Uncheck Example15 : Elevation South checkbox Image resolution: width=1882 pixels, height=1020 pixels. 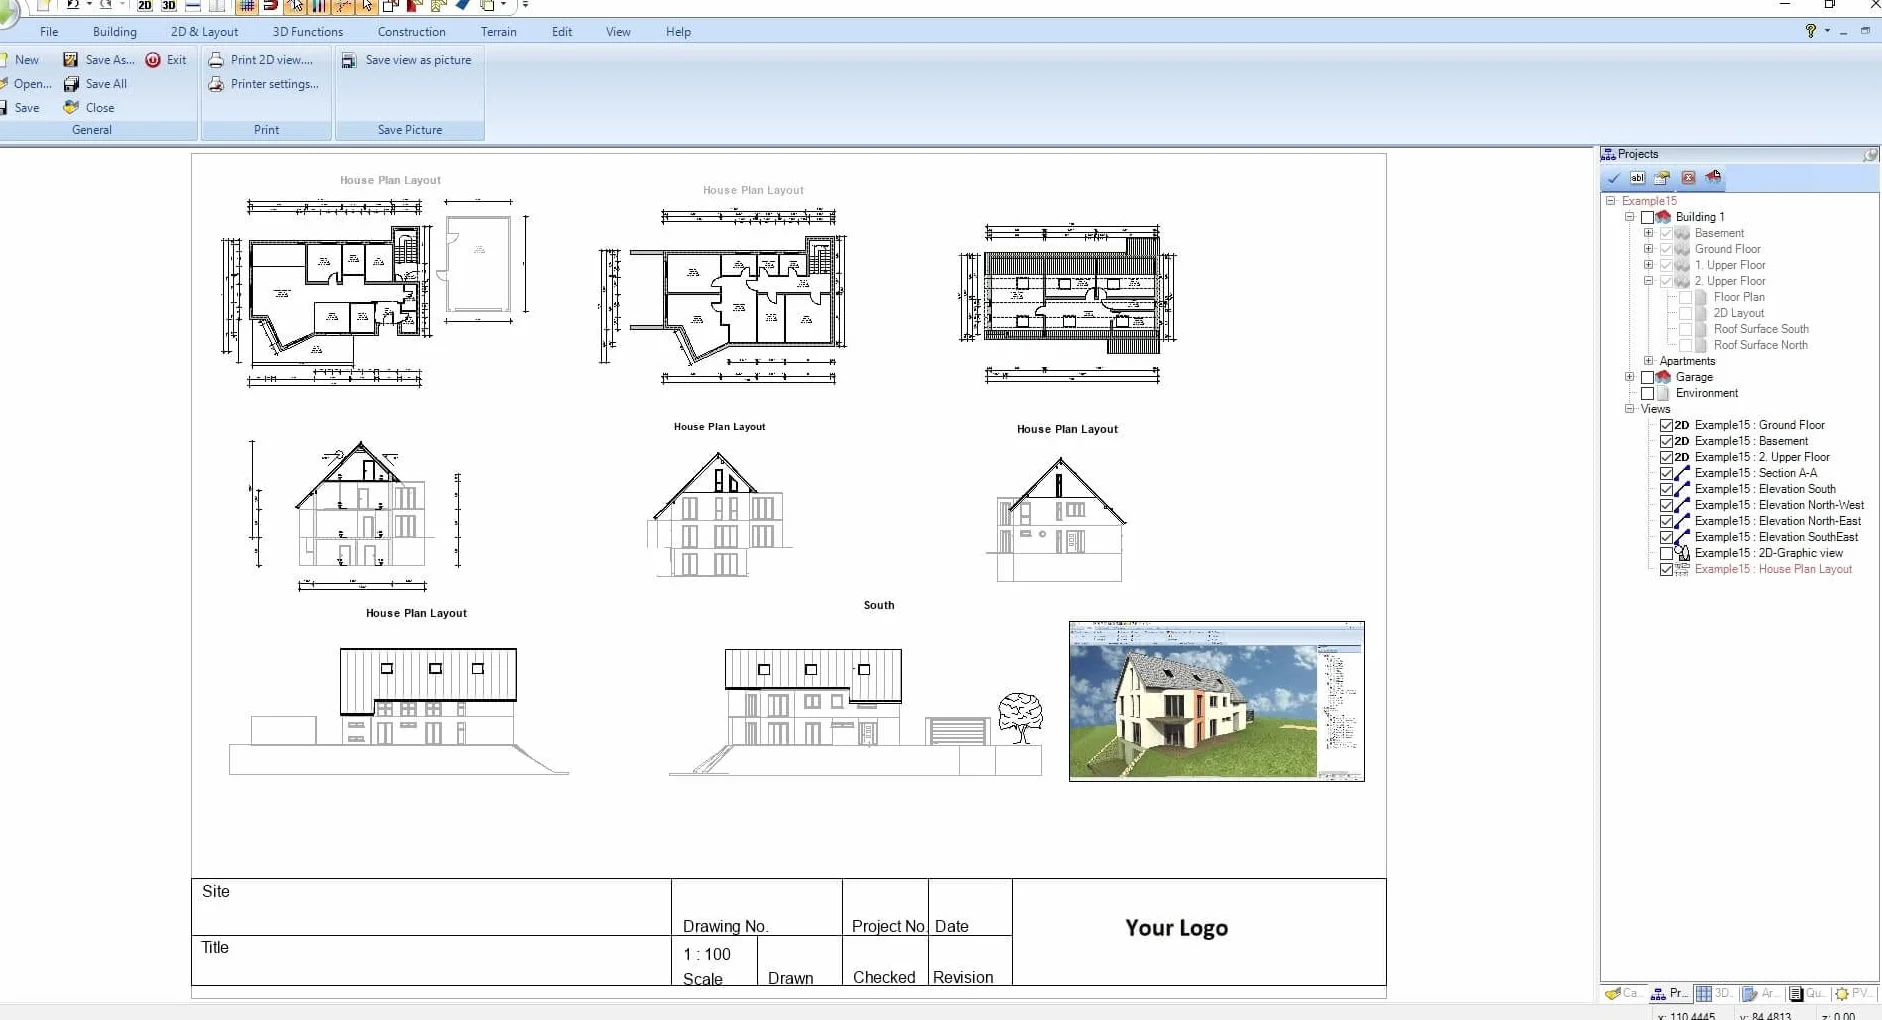[x=1666, y=489]
